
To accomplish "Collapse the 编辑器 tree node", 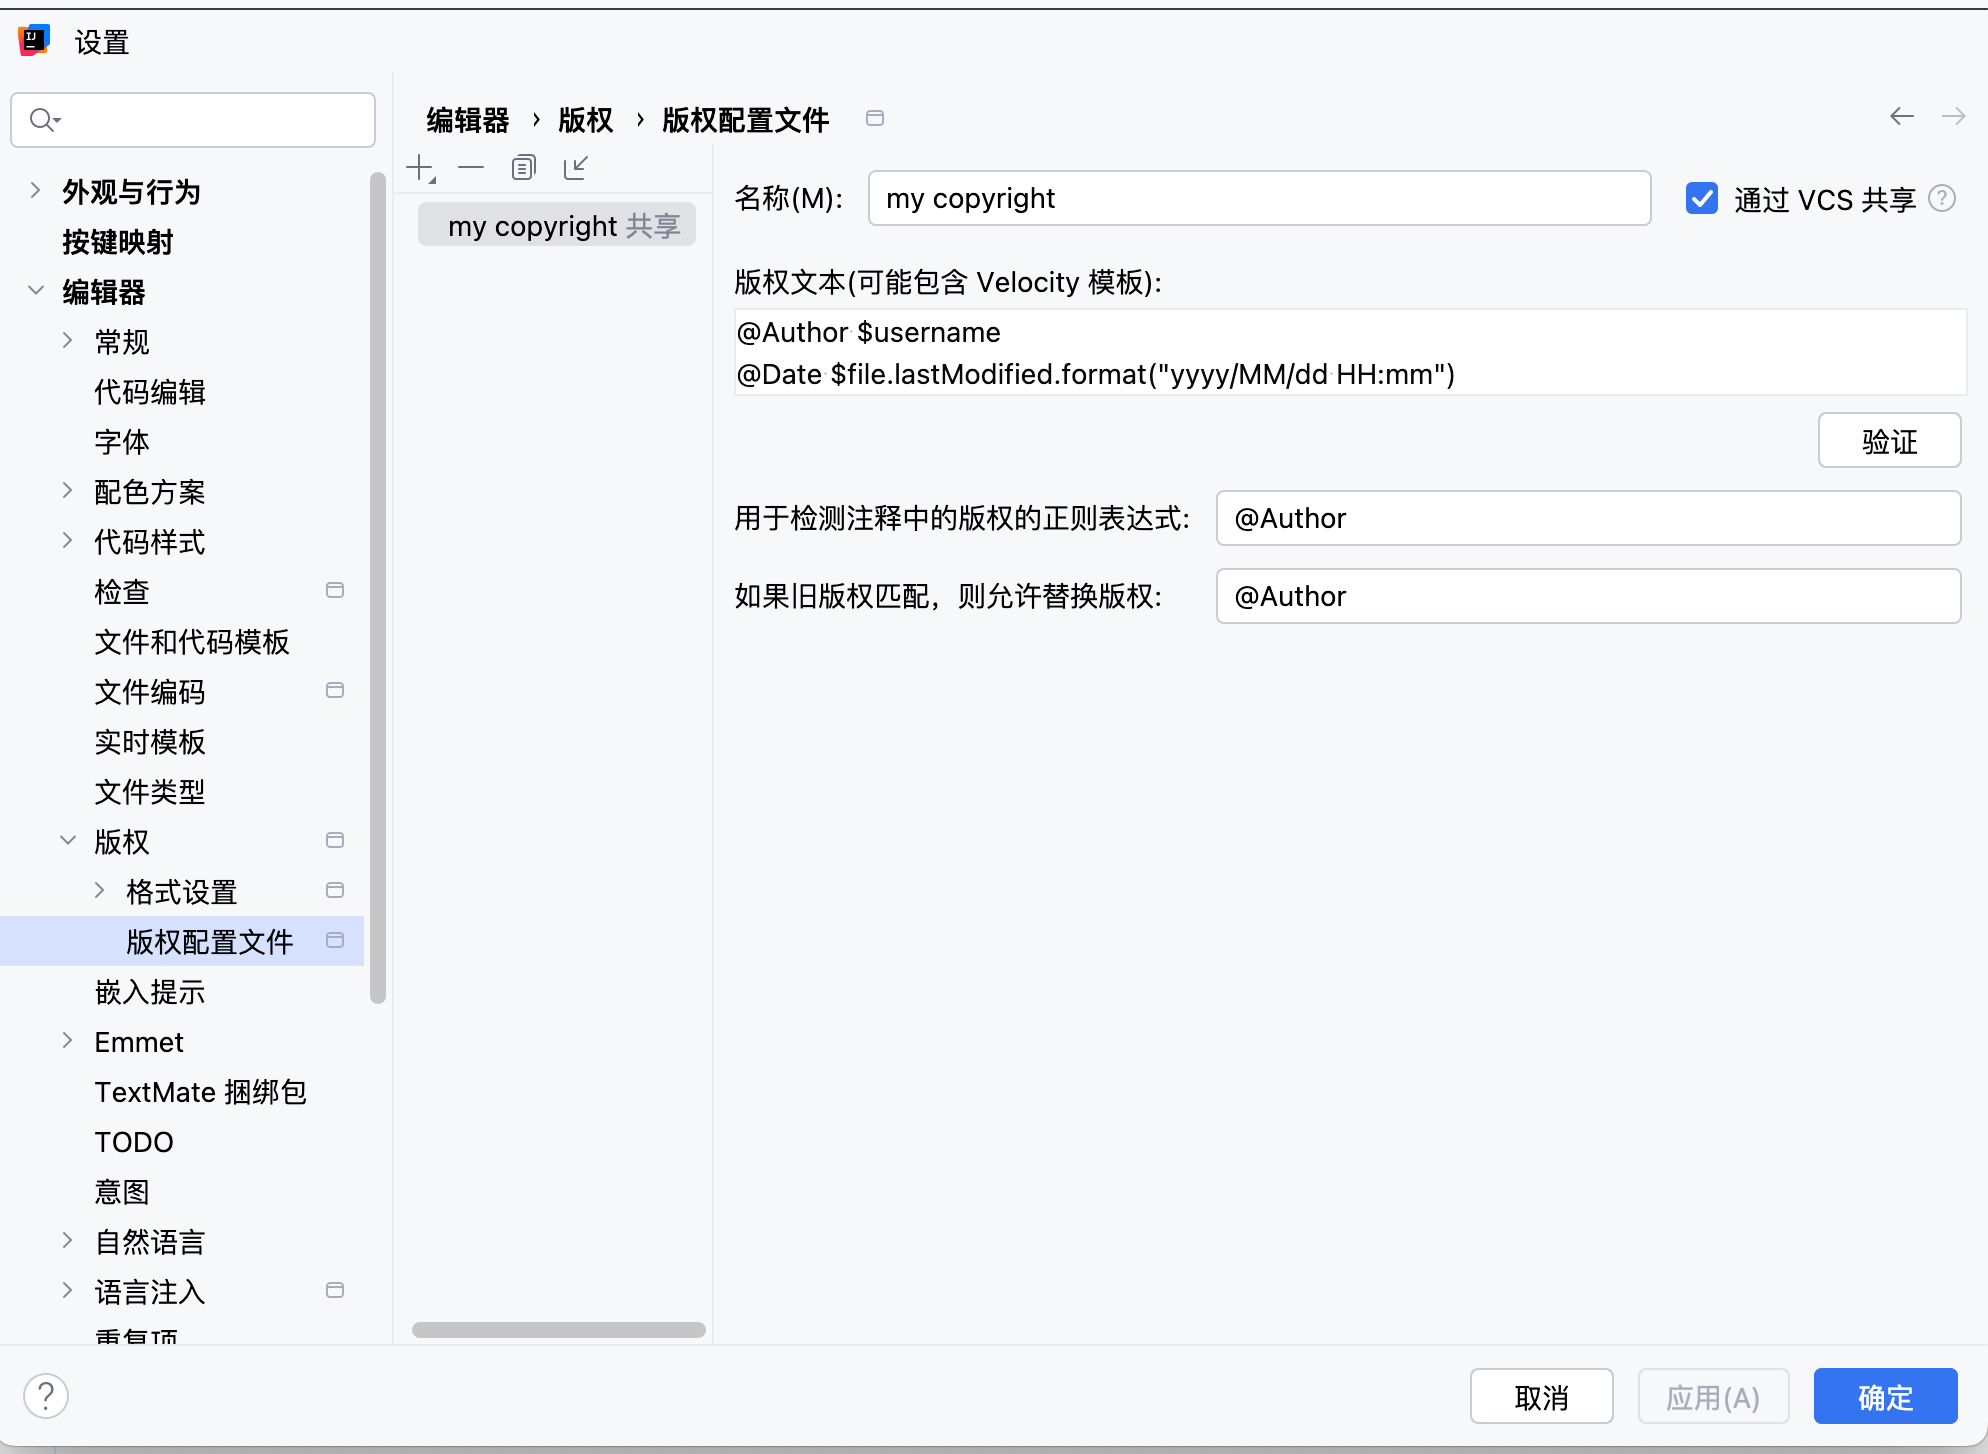I will tap(36, 291).
